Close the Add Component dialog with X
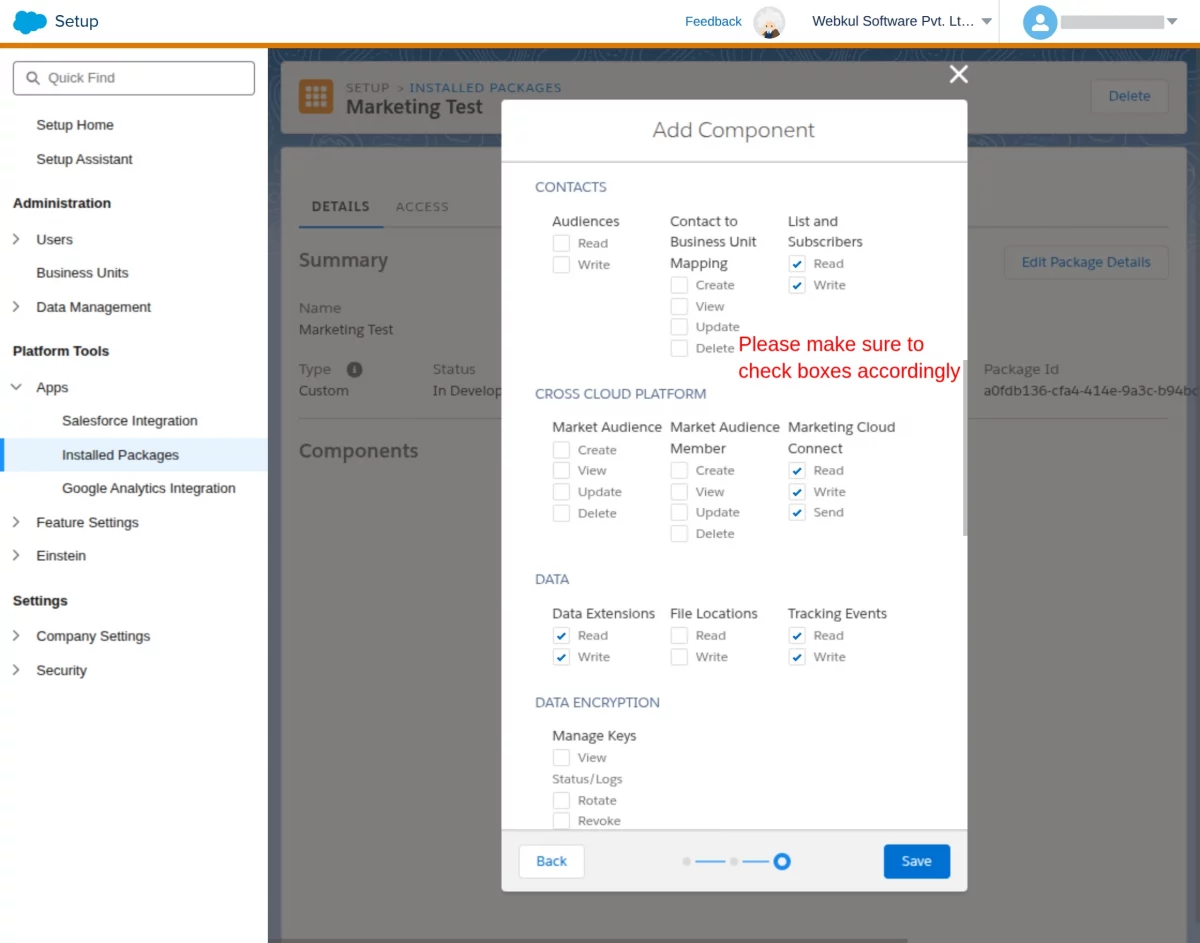The image size is (1200, 943). point(958,74)
